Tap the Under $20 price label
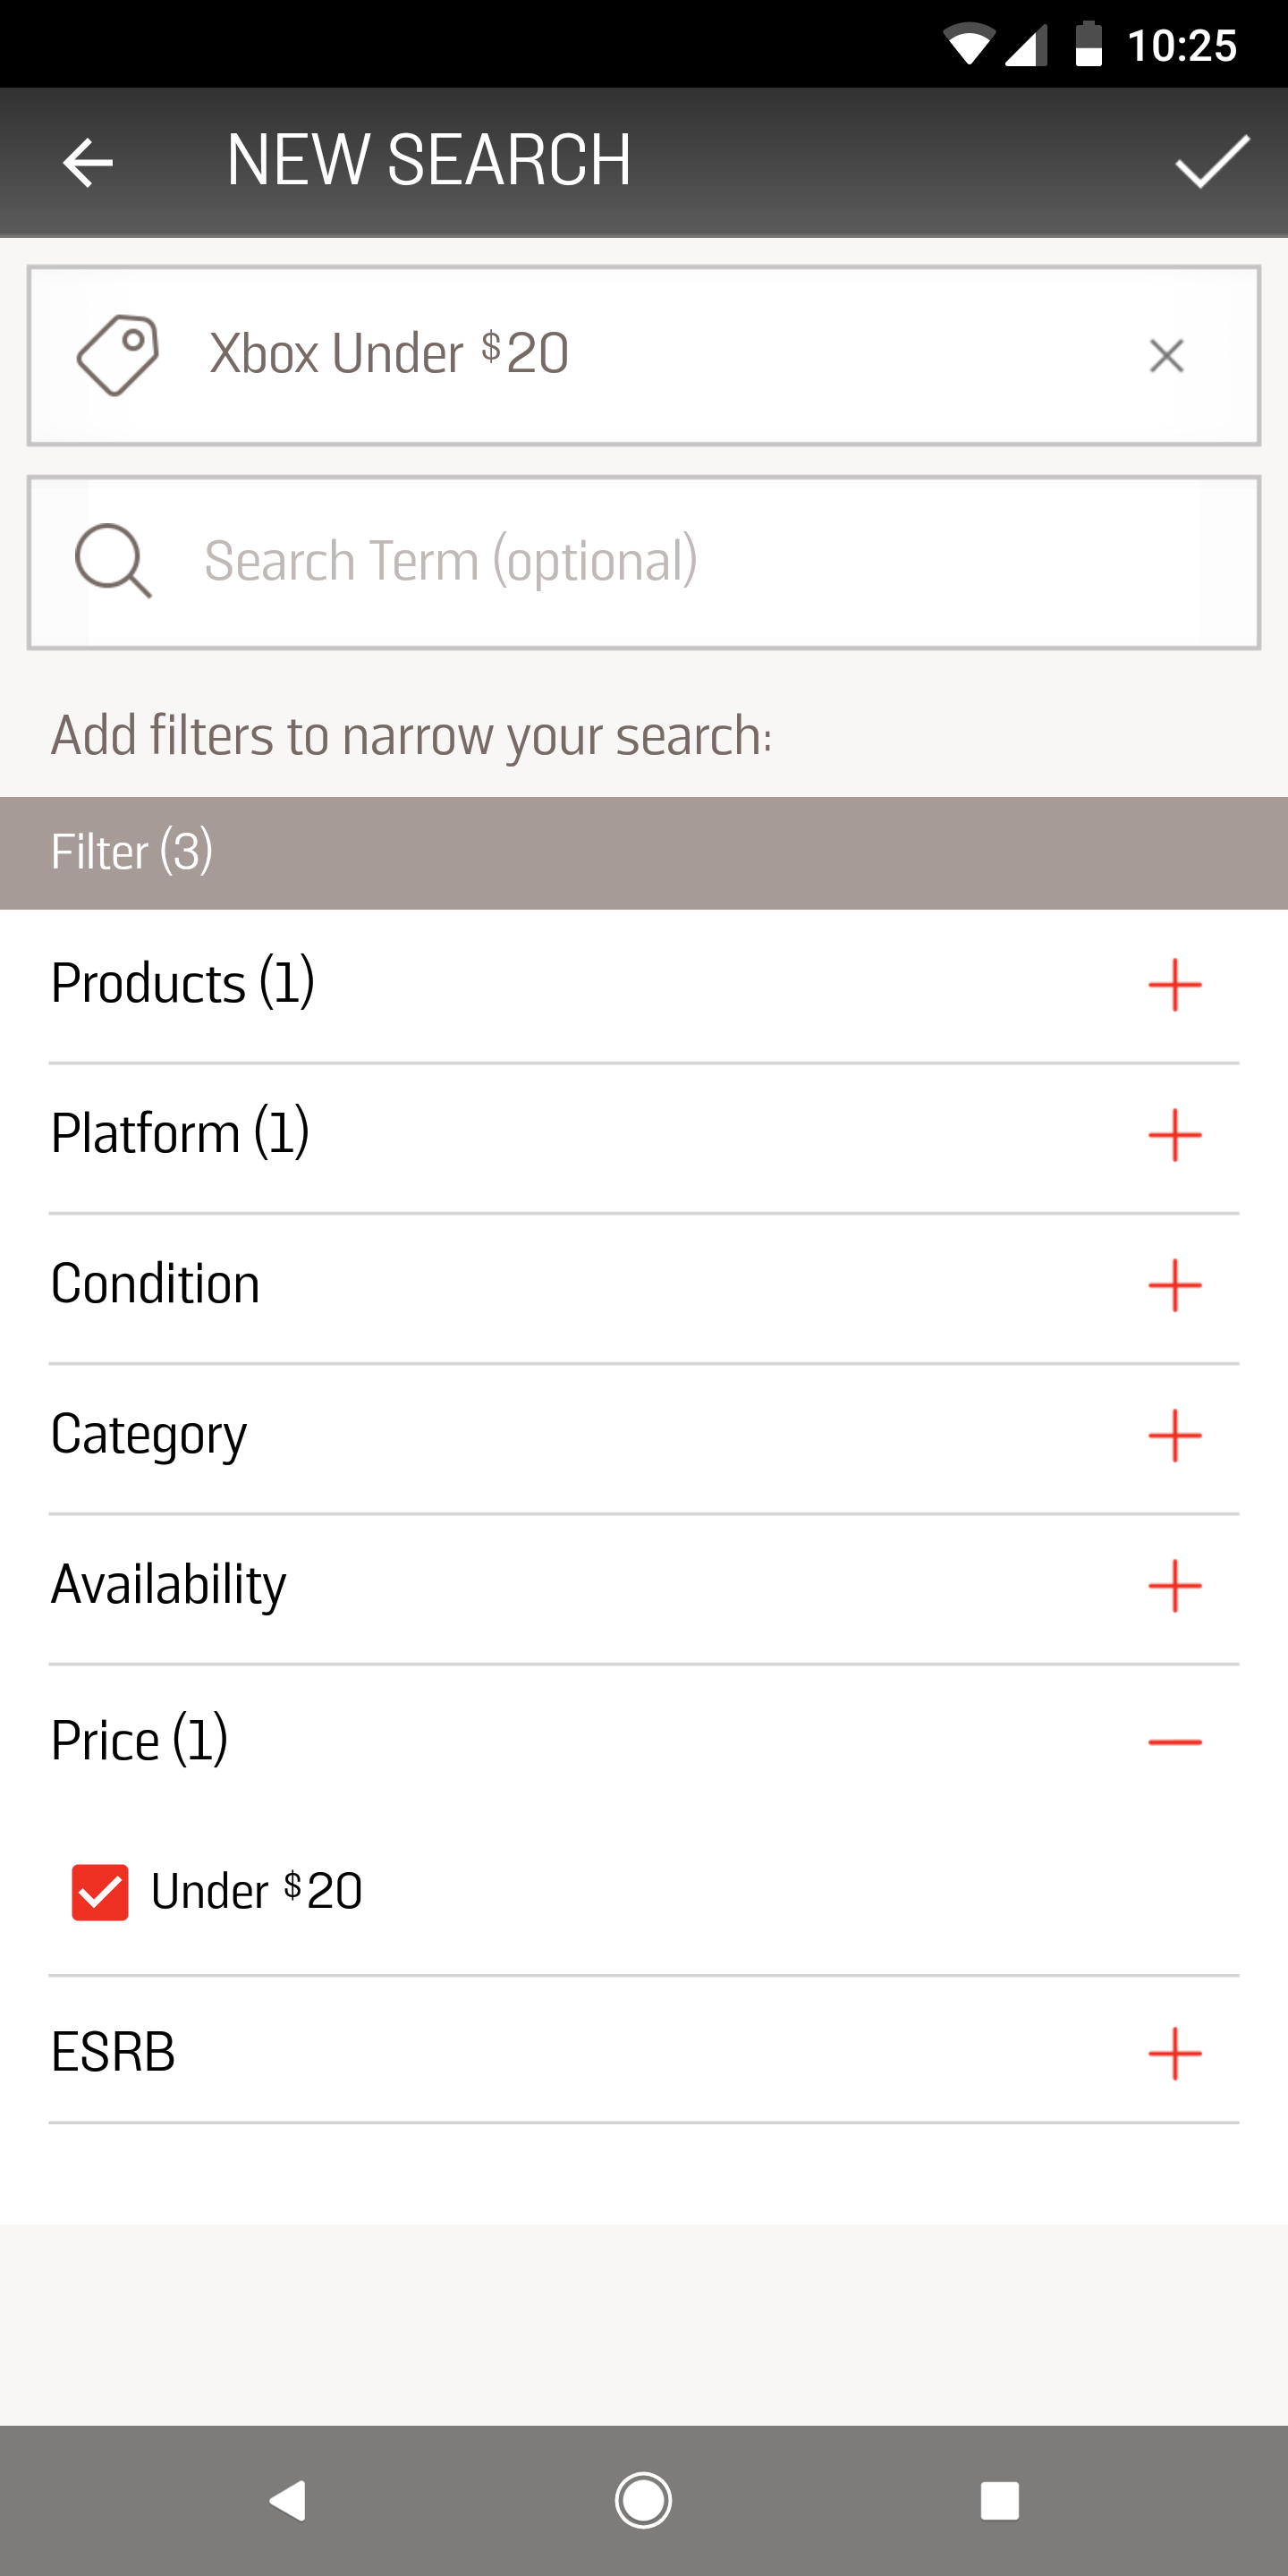 [x=257, y=1892]
